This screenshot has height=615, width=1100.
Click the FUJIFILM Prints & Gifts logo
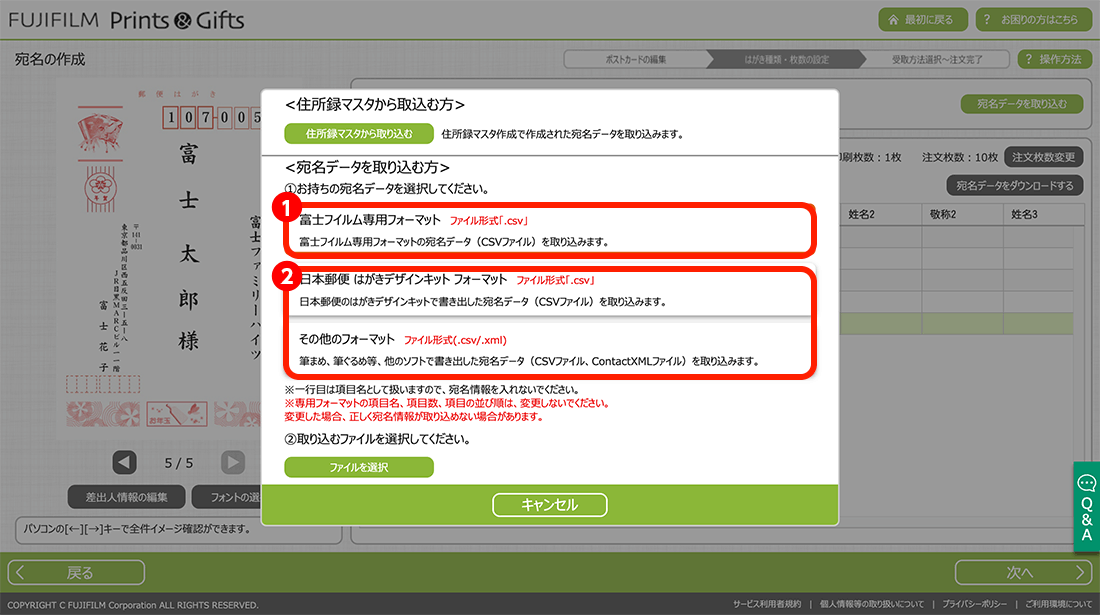click(x=126, y=20)
